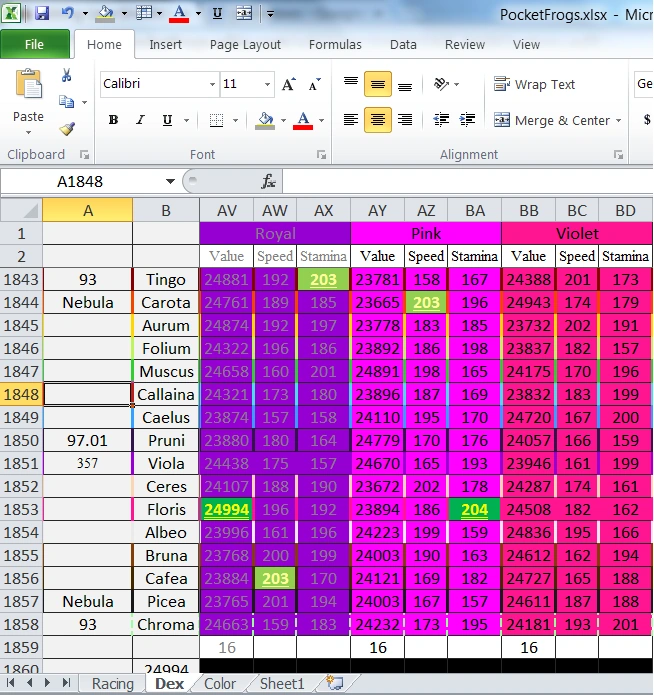Customize Quick Access Toolbar dropdown
This screenshot has width=654, height=695.
pos(270,14)
